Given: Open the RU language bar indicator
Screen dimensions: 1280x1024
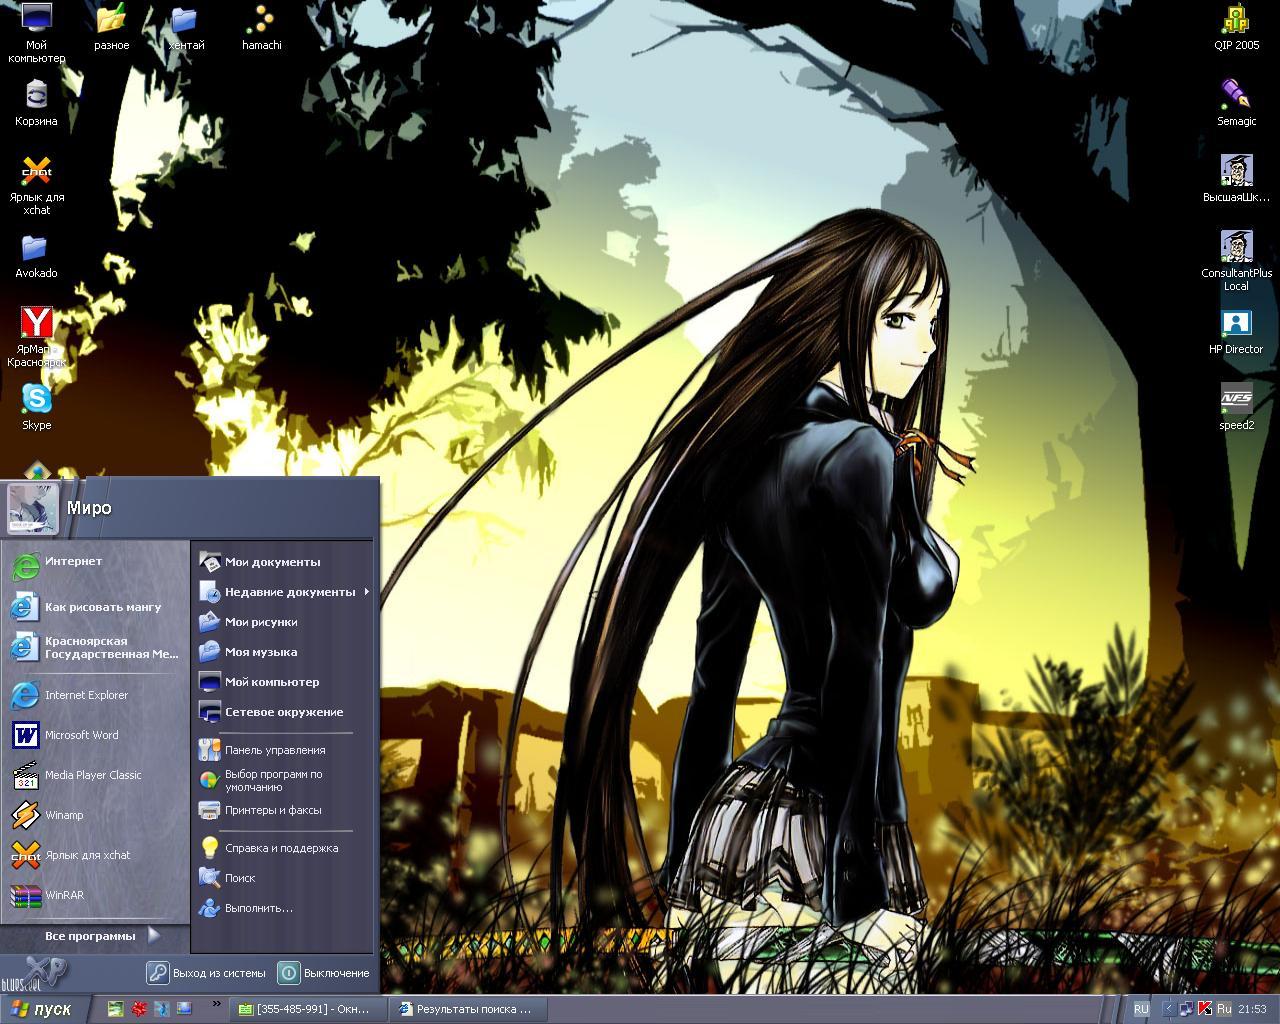Looking at the screenshot, I should 1141,1009.
